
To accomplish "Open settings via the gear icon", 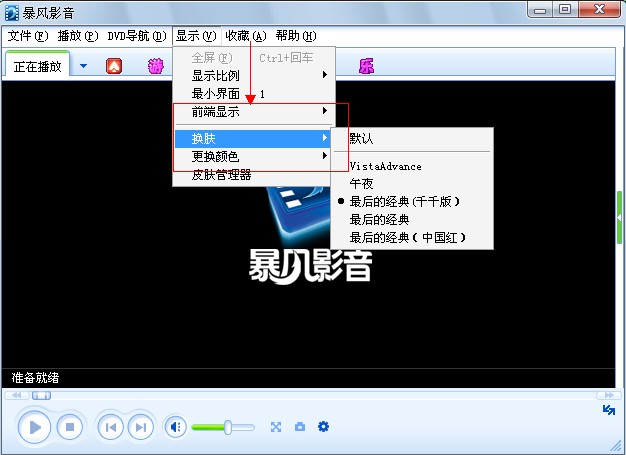I will coord(323,427).
